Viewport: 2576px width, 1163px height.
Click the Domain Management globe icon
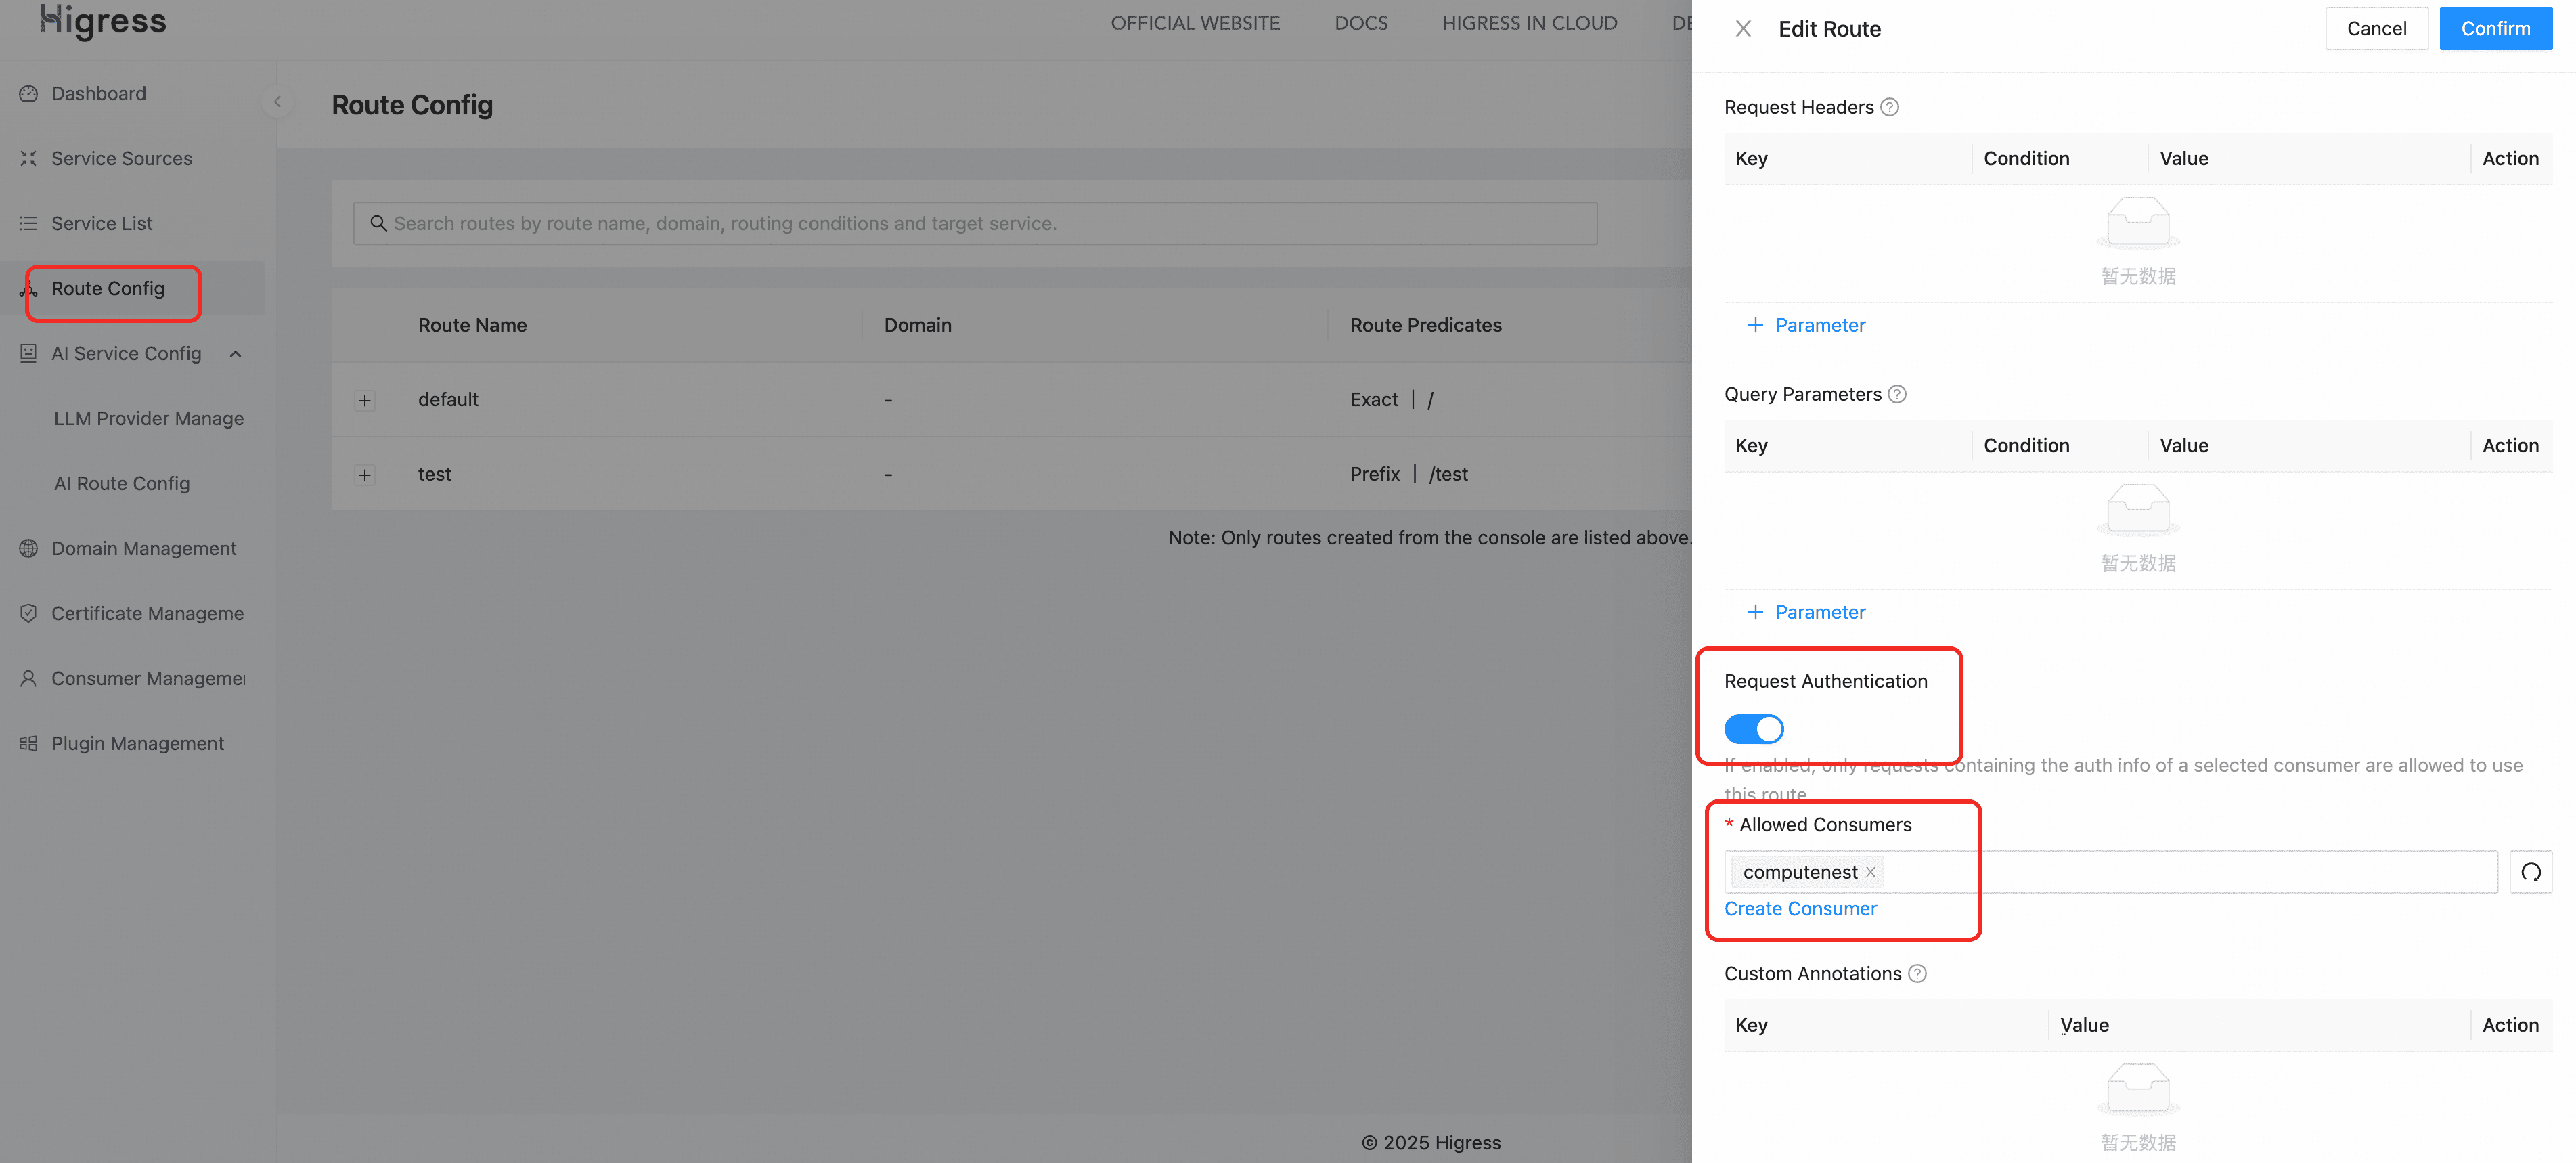coord(28,549)
